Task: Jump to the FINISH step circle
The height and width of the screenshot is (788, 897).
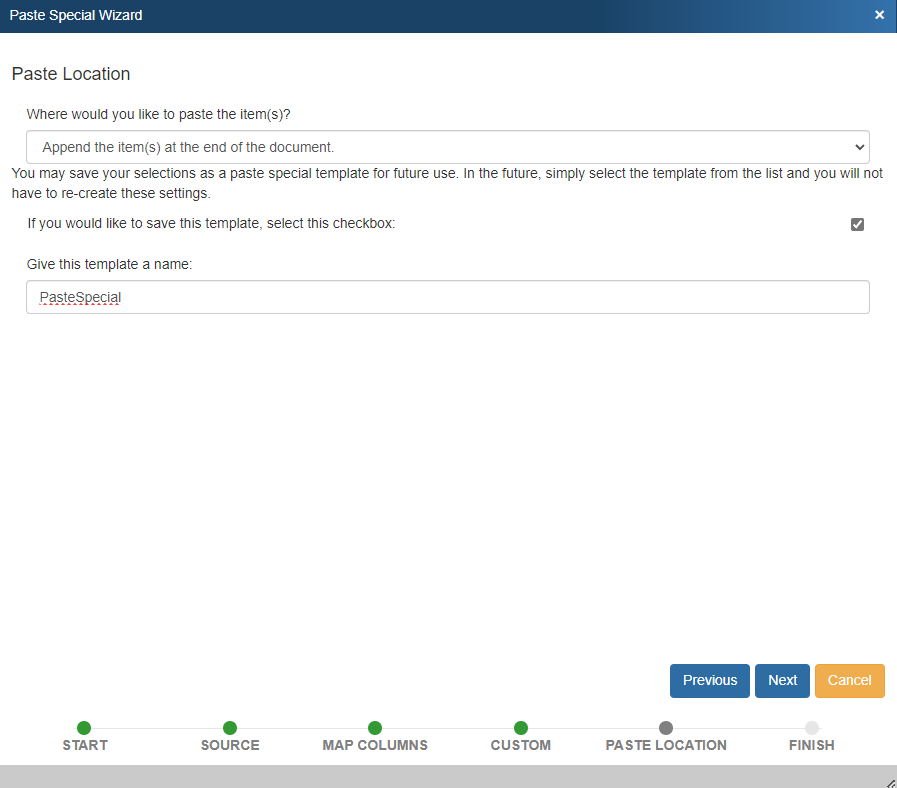Action: point(812,728)
